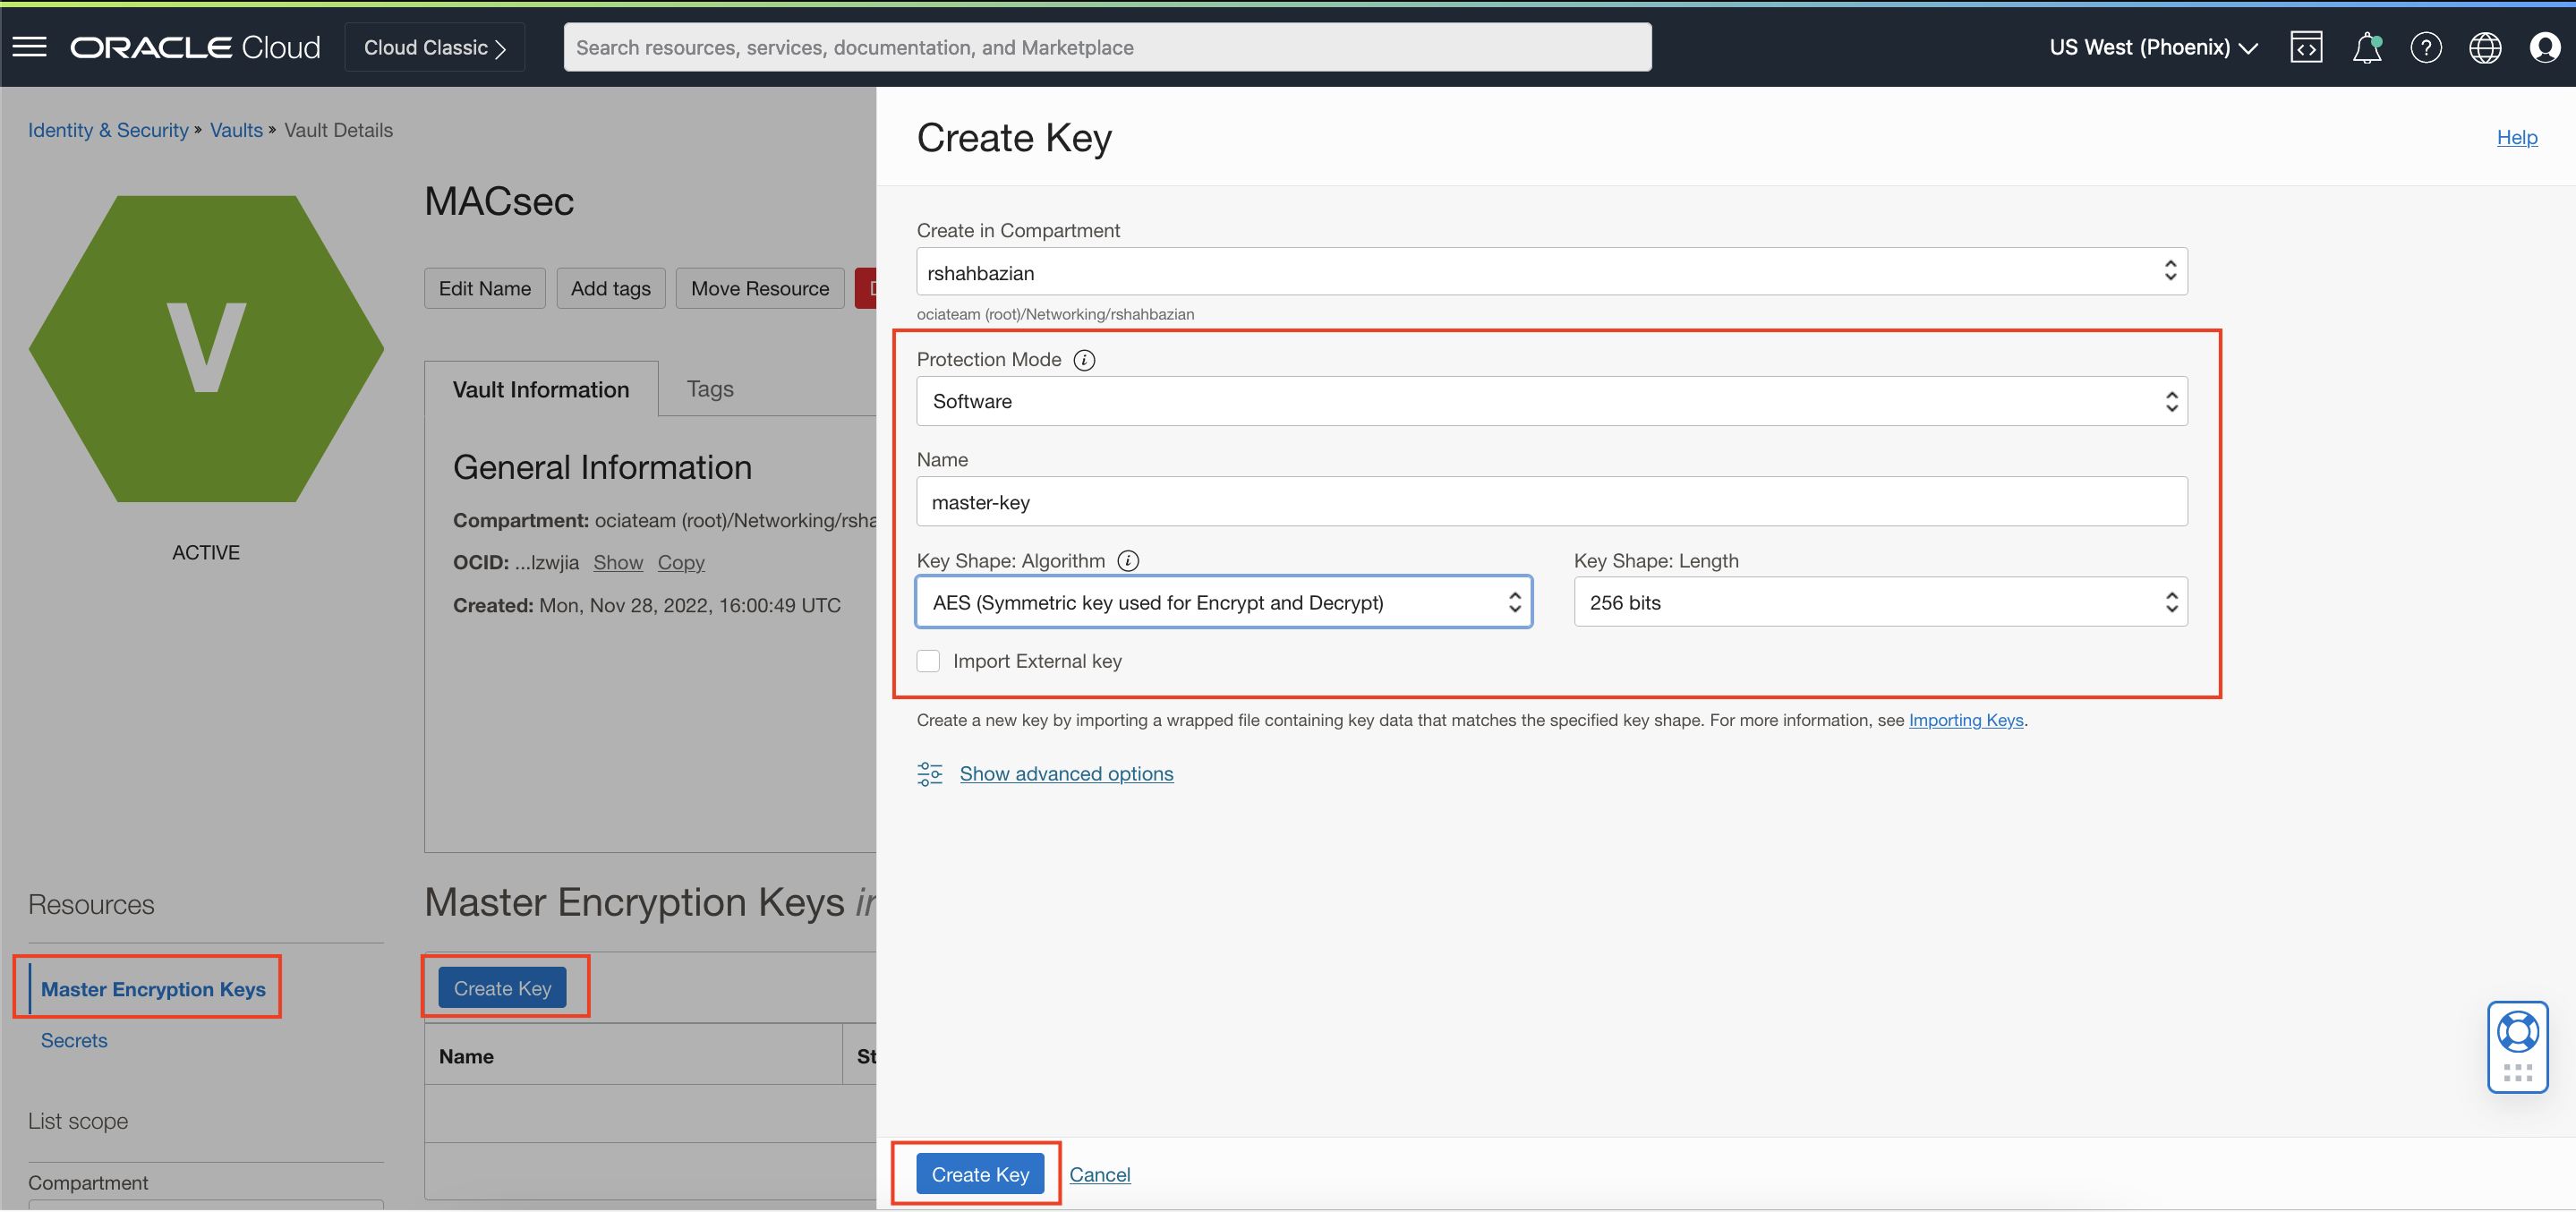
Task: Open the Protection Mode dropdown
Action: click(1551, 401)
